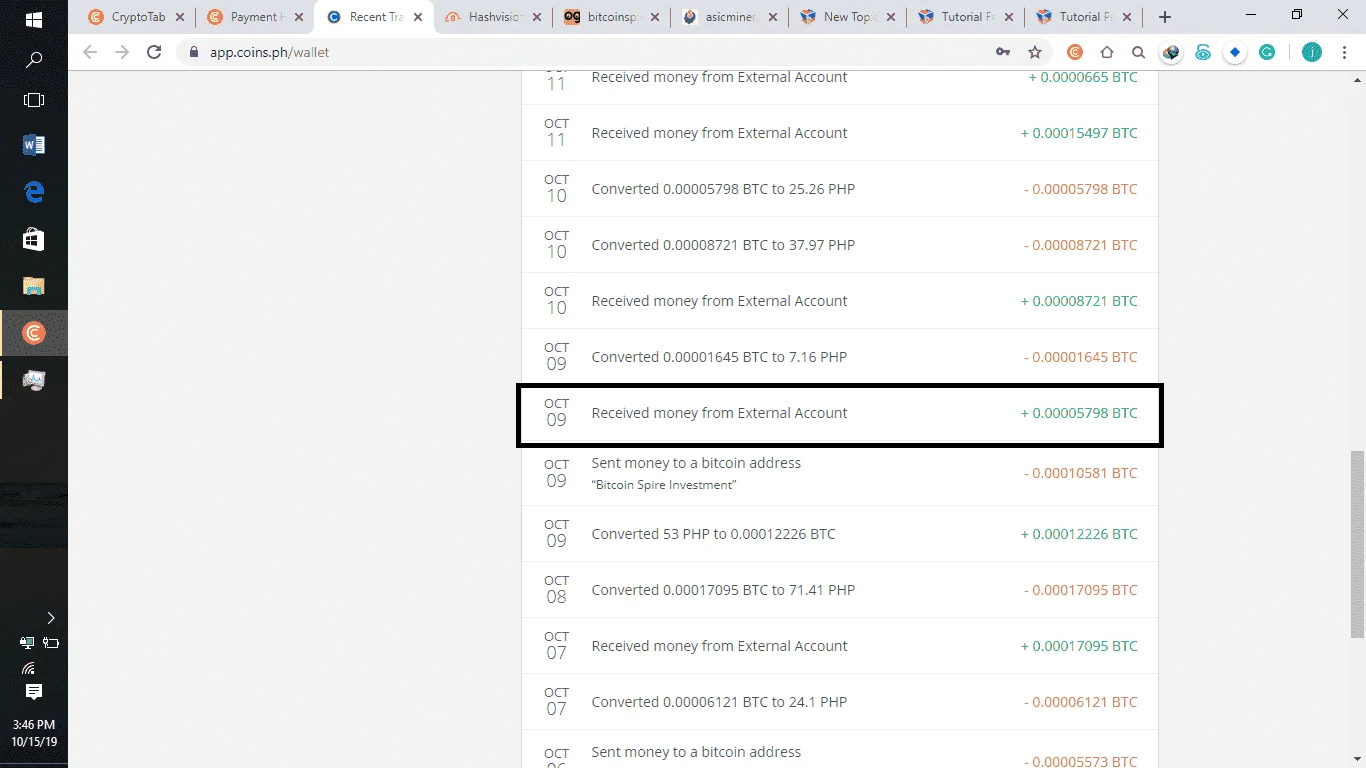Image resolution: width=1366 pixels, height=768 pixels.
Task: Open transaction converting 0.00005798 BTC to 25.26 PHP
Action: (840, 189)
